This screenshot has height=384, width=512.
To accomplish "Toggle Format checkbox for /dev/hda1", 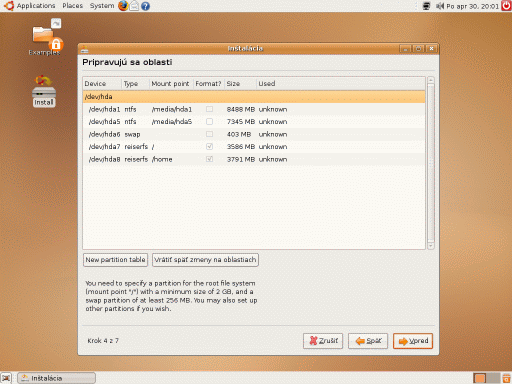I will tap(209, 109).
